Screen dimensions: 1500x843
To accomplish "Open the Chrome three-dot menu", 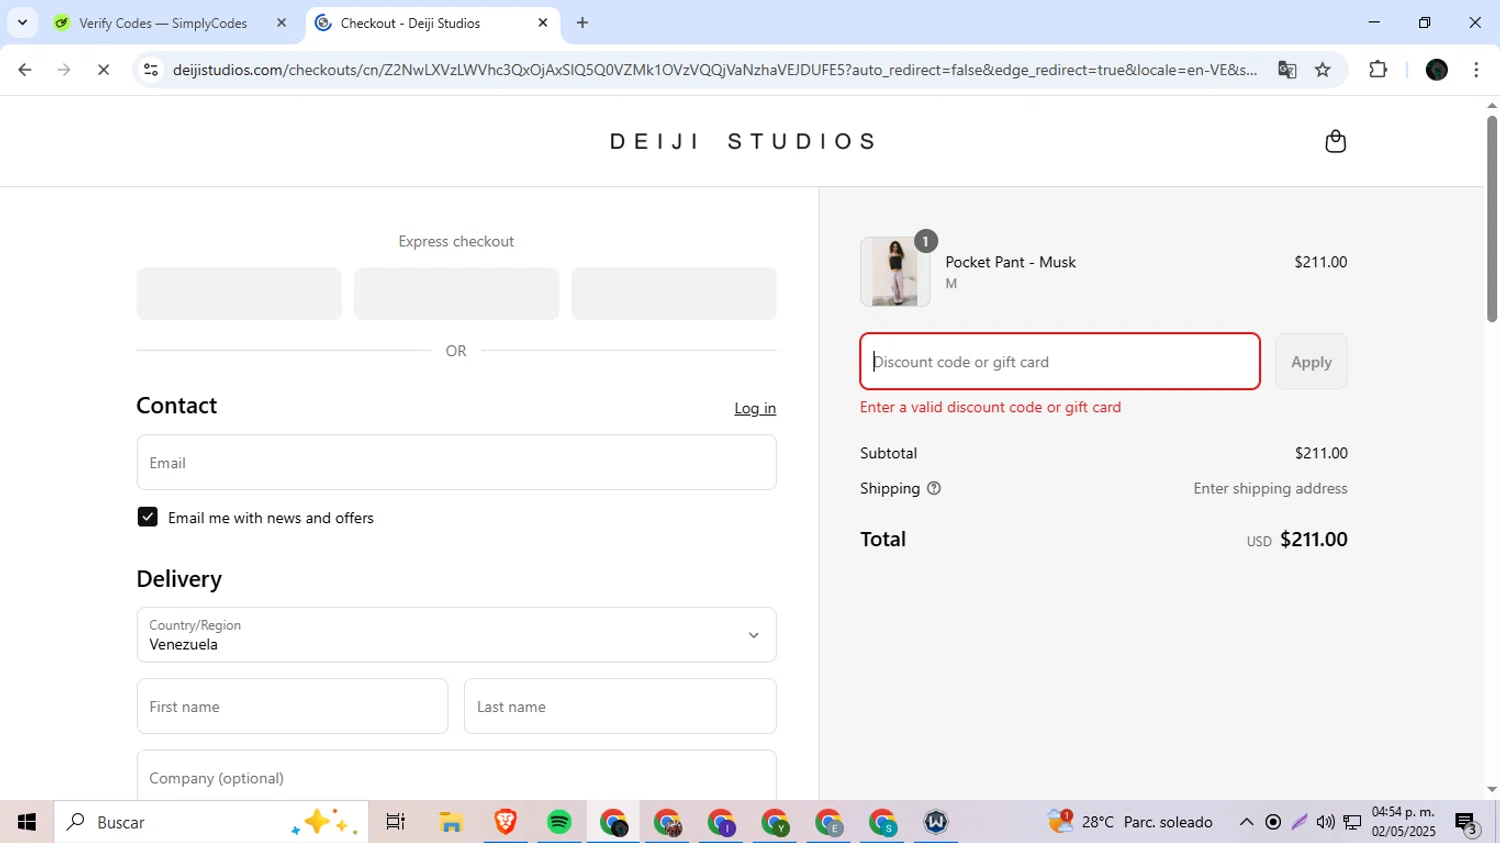I will pyautogui.click(x=1476, y=69).
